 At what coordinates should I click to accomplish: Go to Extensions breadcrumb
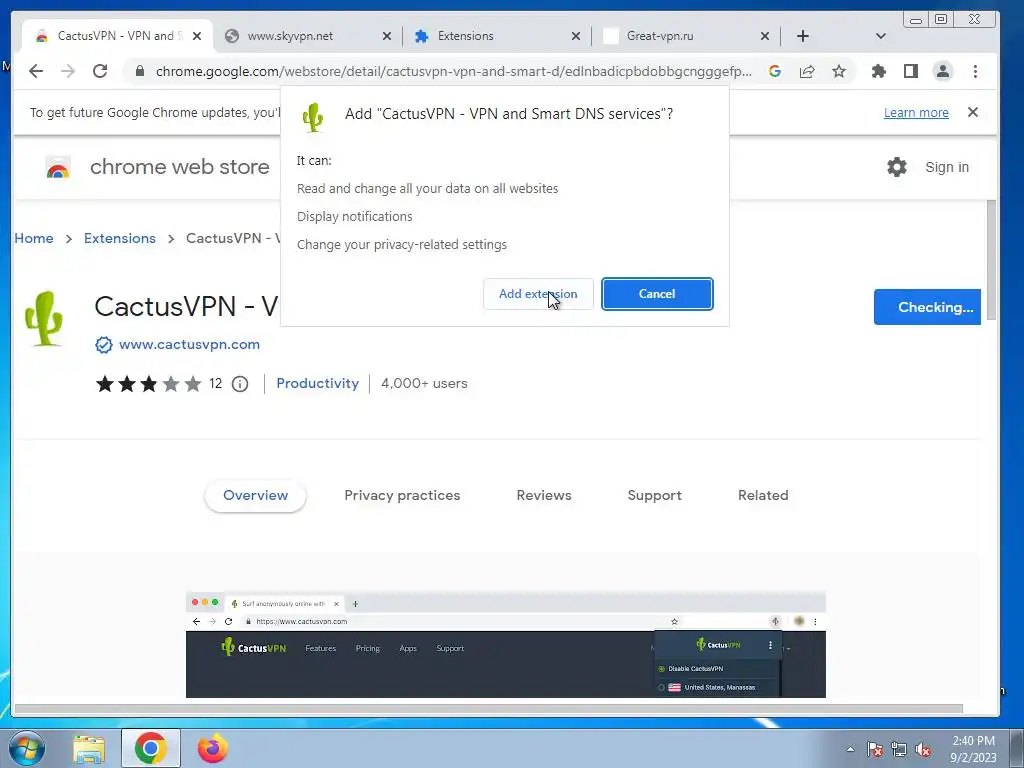click(120, 238)
